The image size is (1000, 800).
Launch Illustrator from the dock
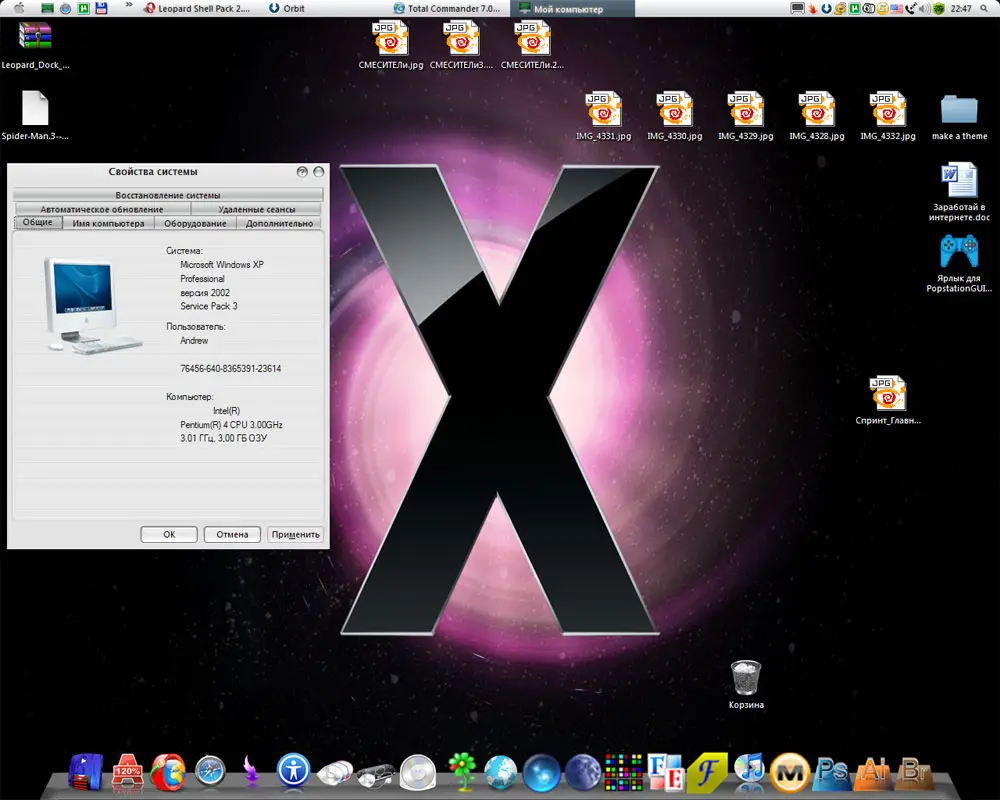(872, 773)
